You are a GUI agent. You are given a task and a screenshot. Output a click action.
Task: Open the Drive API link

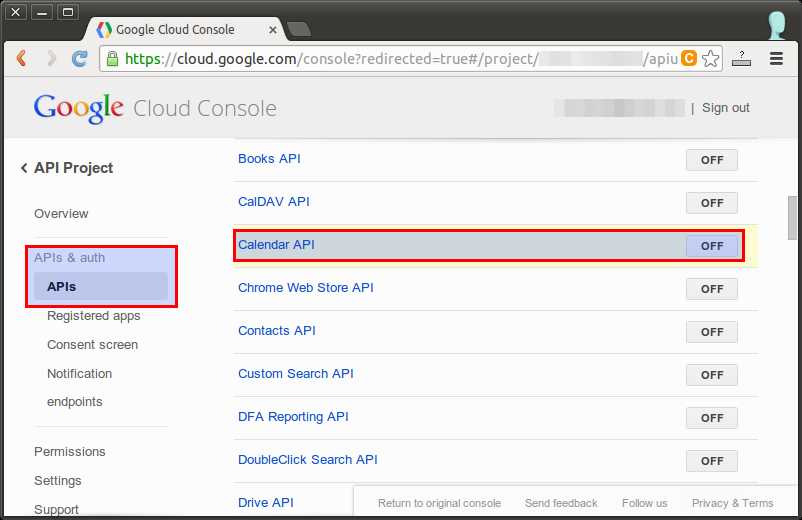pyautogui.click(x=266, y=502)
